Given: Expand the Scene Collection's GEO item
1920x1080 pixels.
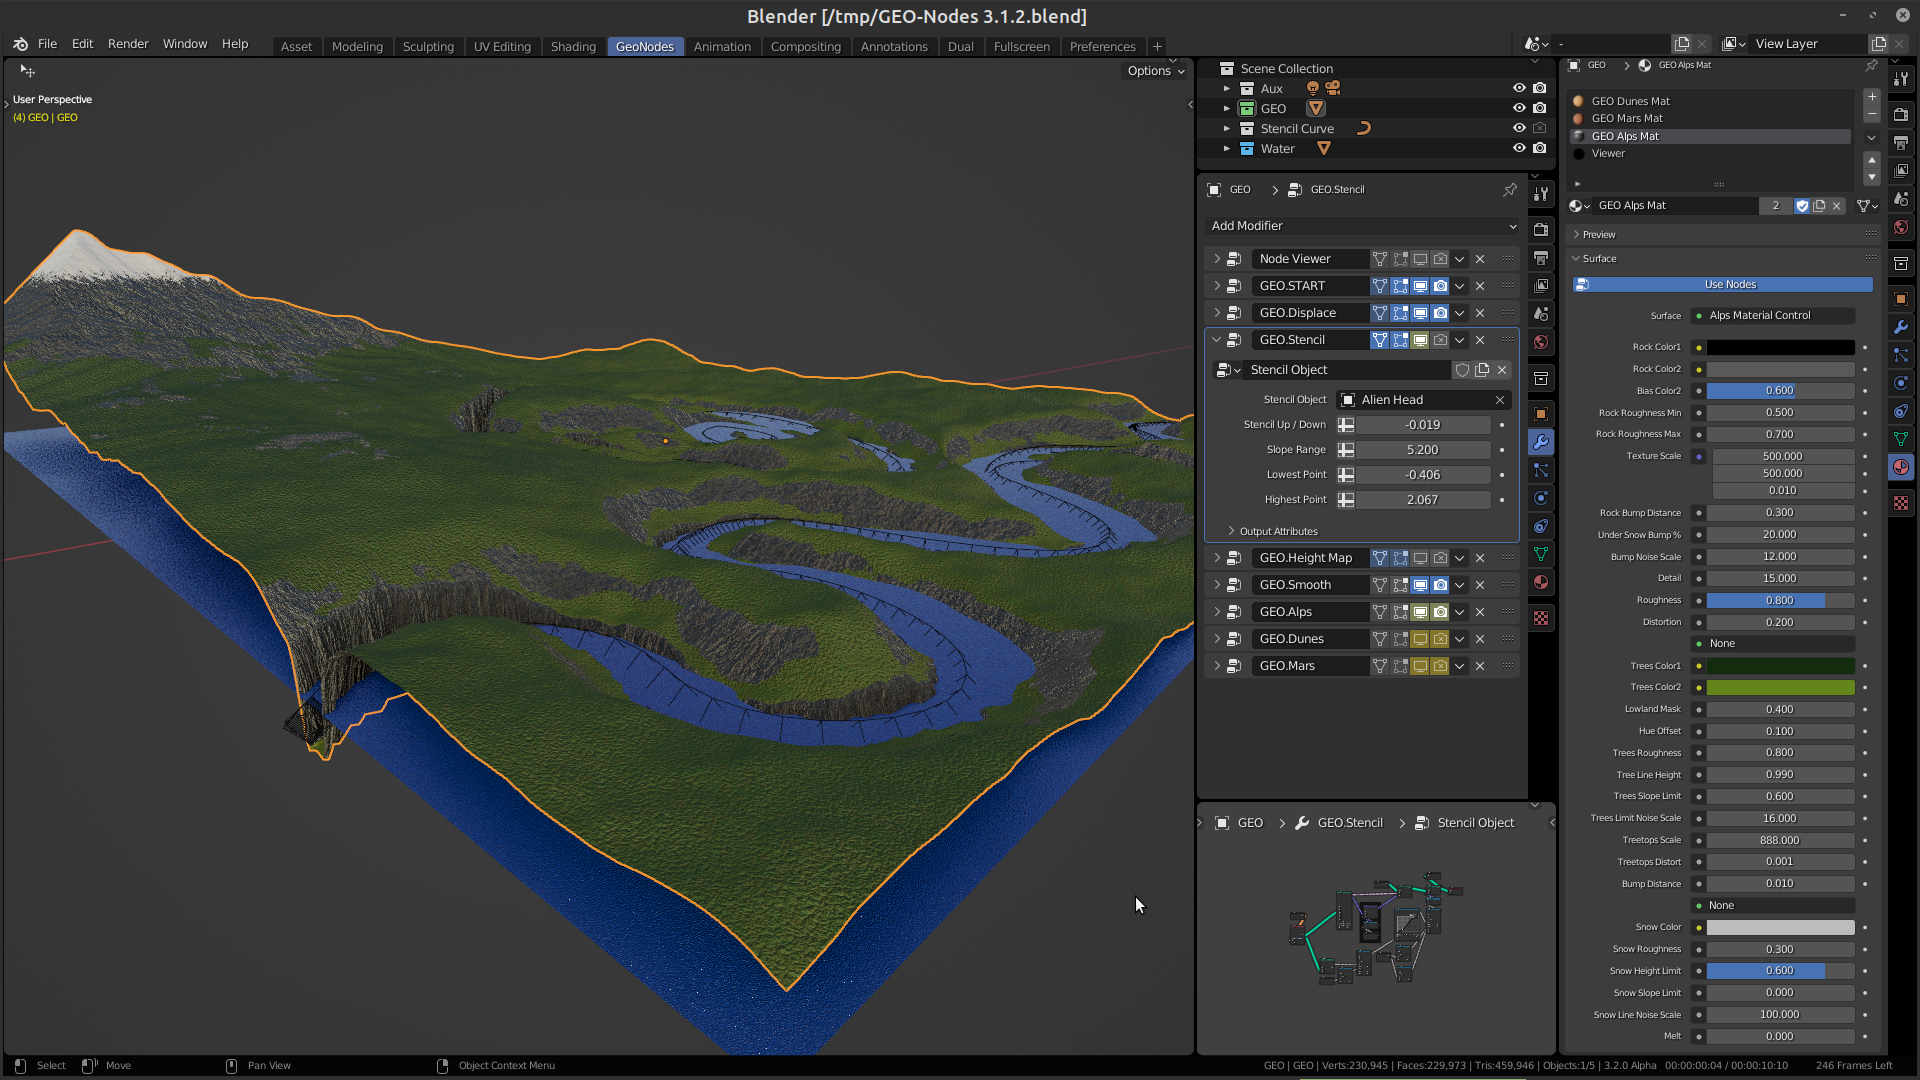Looking at the screenshot, I should coord(1228,108).
